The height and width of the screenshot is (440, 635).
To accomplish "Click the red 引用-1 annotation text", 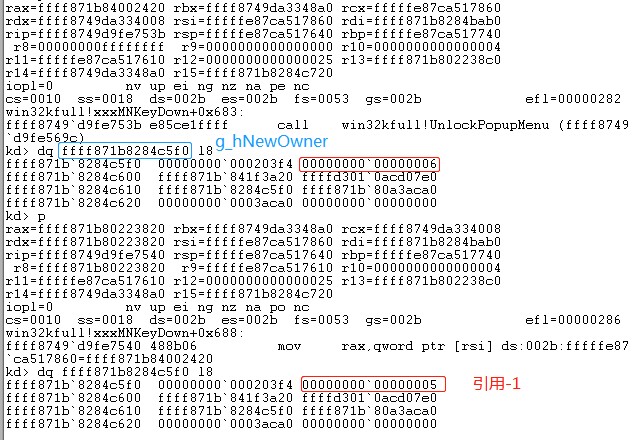I will point(496,383).
